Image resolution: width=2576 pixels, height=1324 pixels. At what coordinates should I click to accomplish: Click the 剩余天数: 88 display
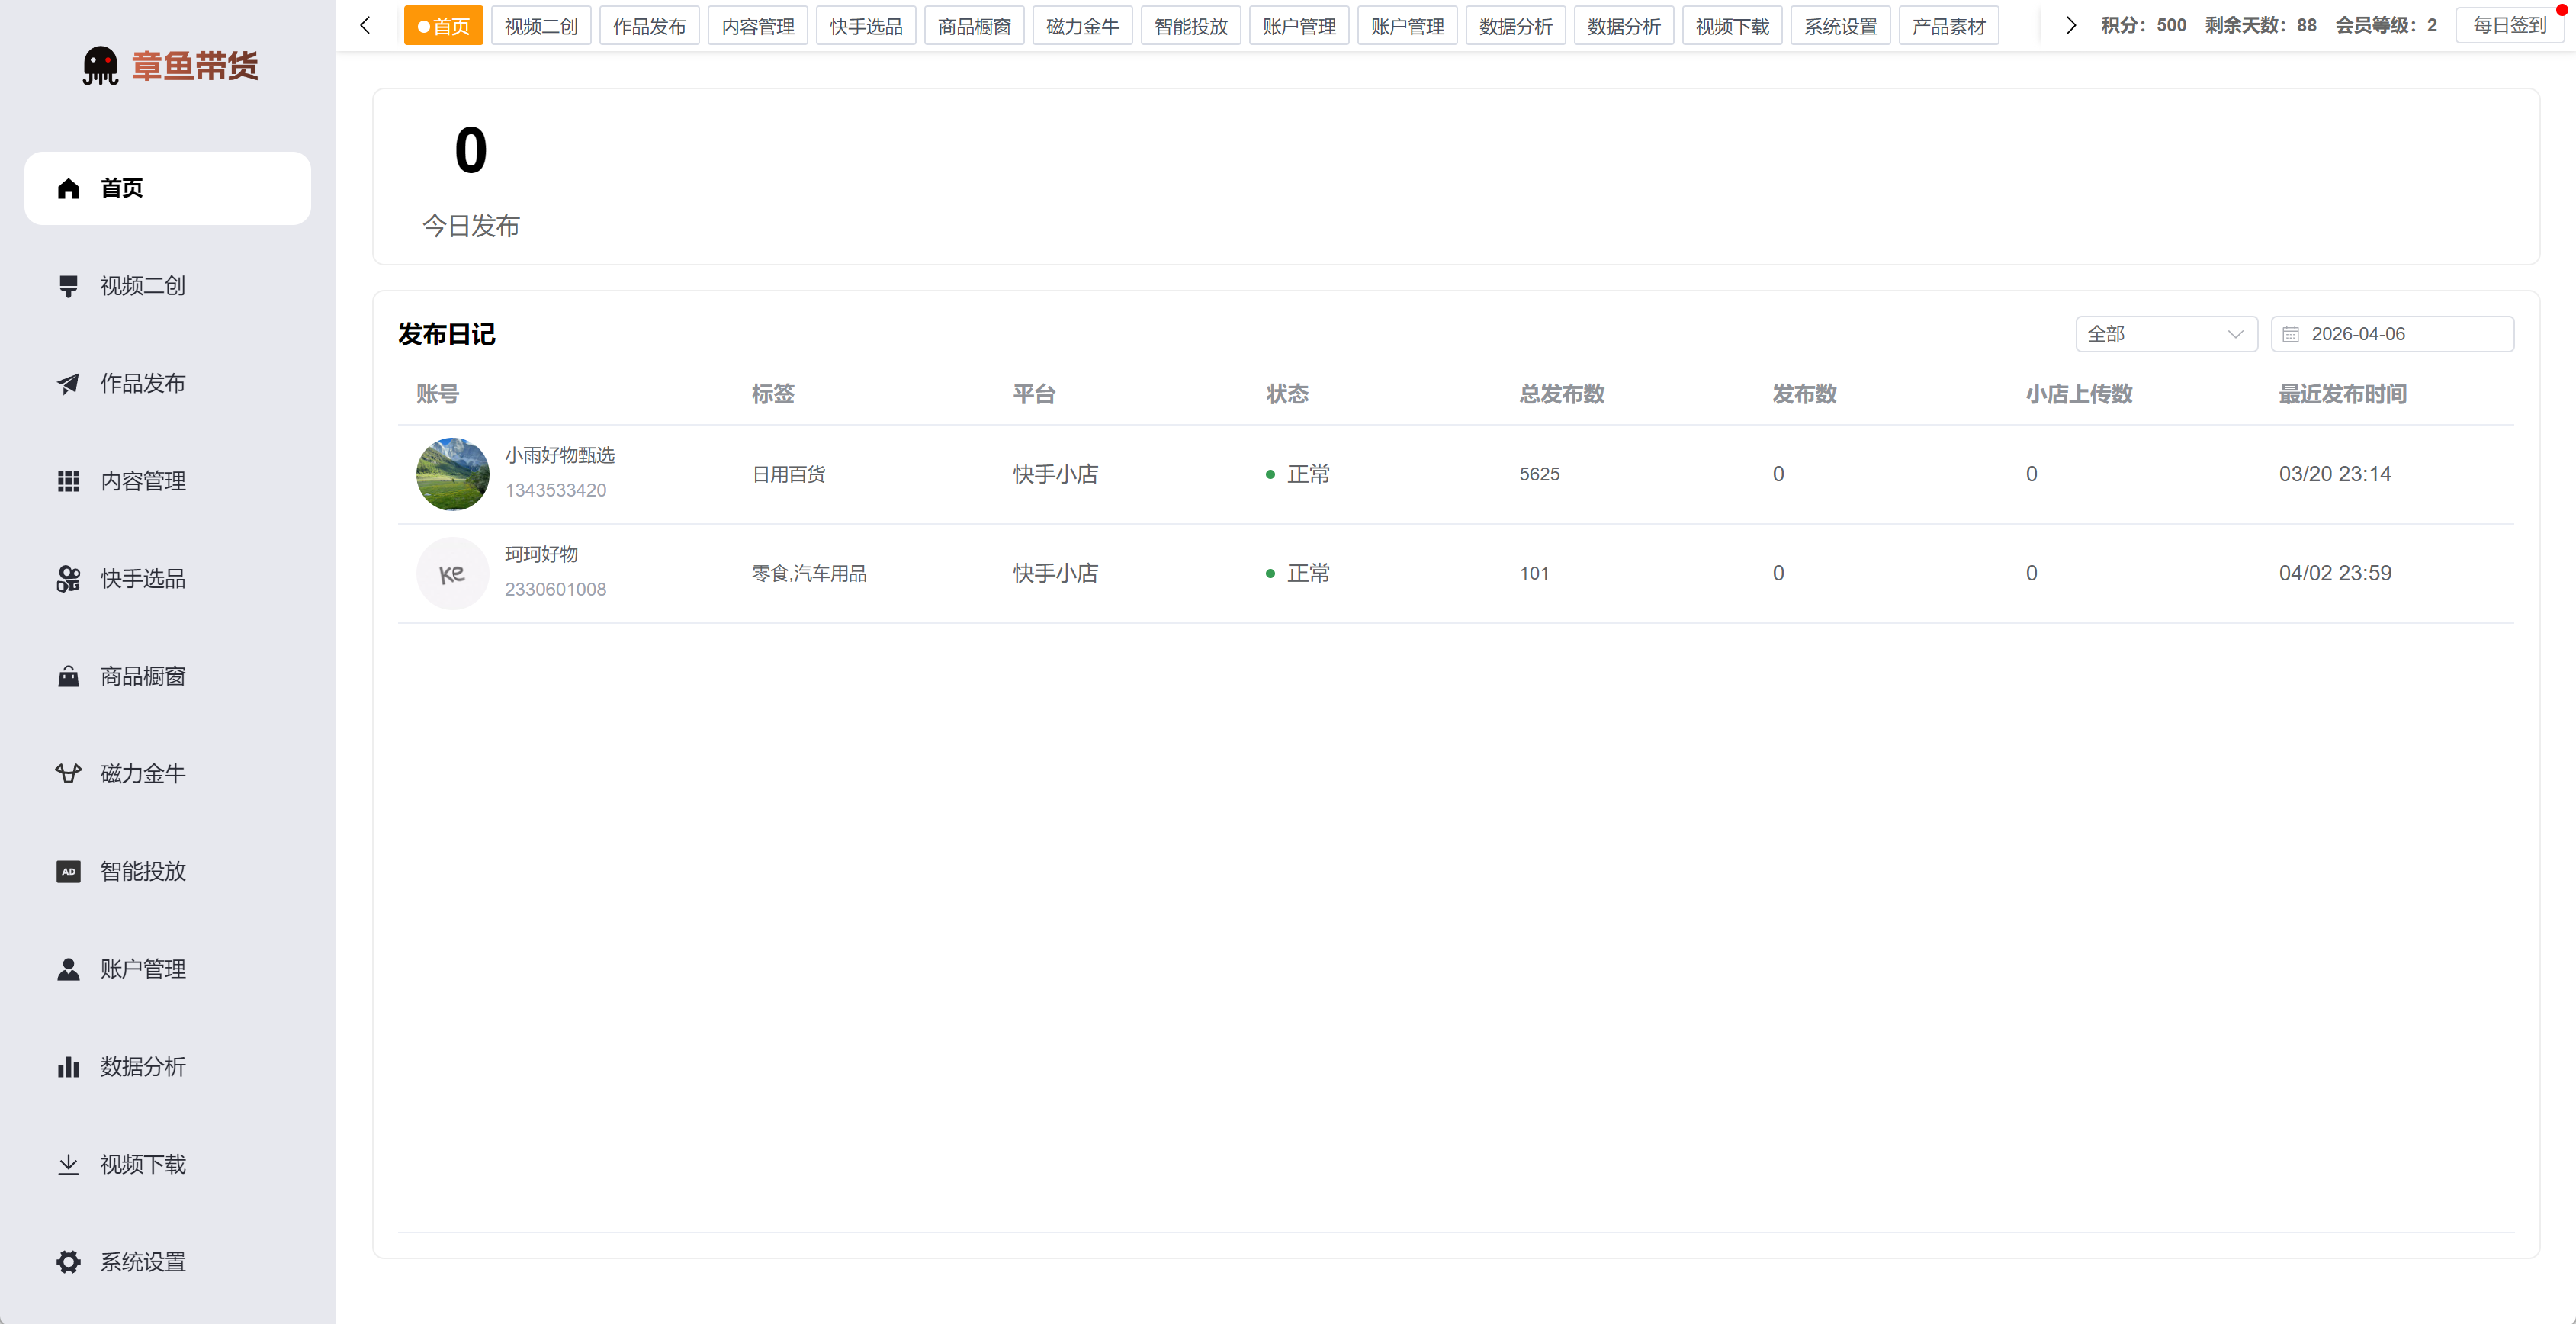coord(2260,25)
